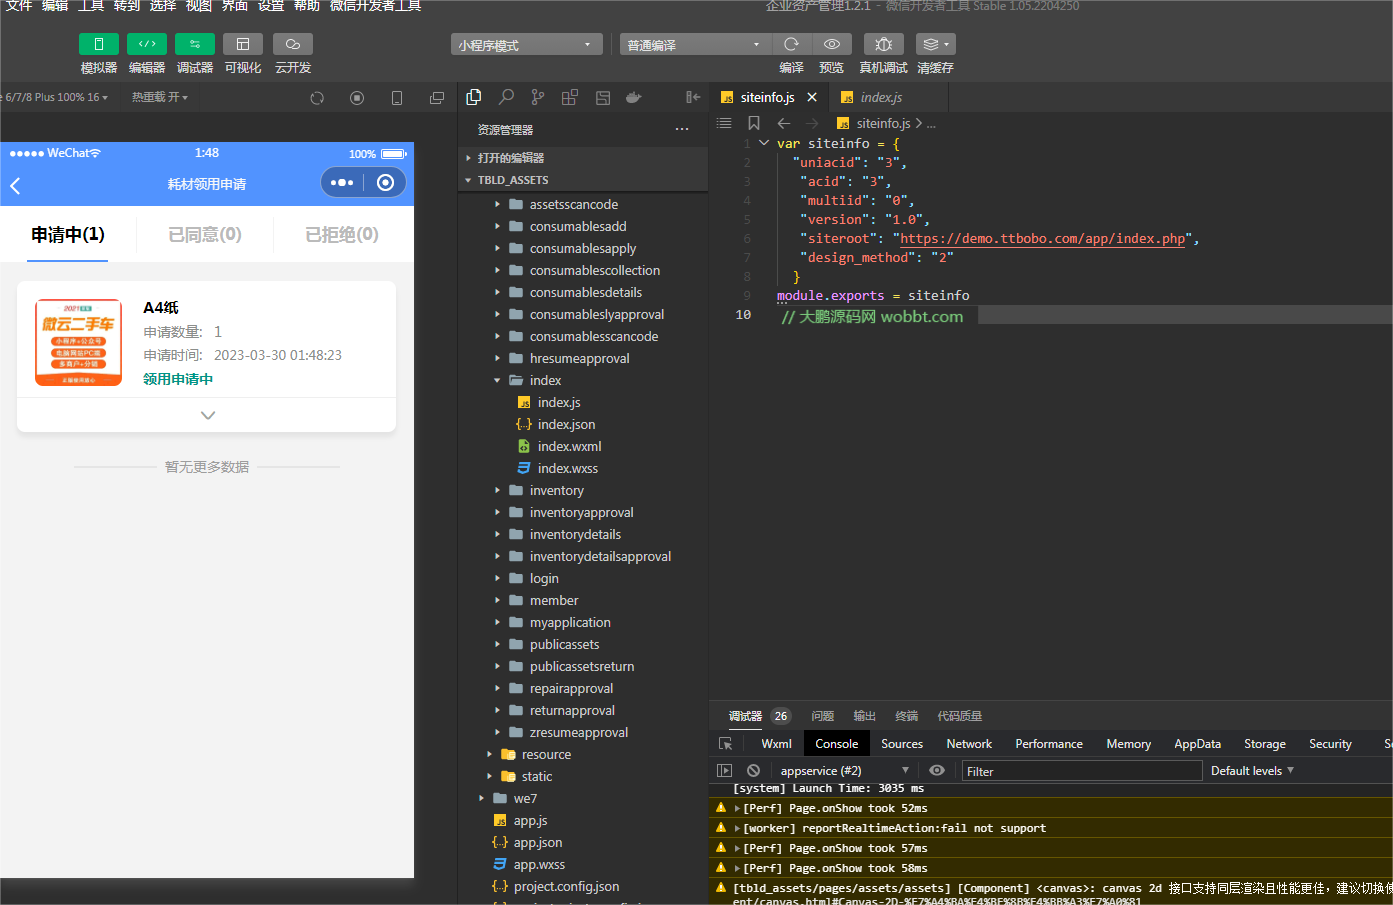Click the bookmark icon in the editor breadcrumb
Viewport: 1393px width, 905px height.
(x=754, y=123)
